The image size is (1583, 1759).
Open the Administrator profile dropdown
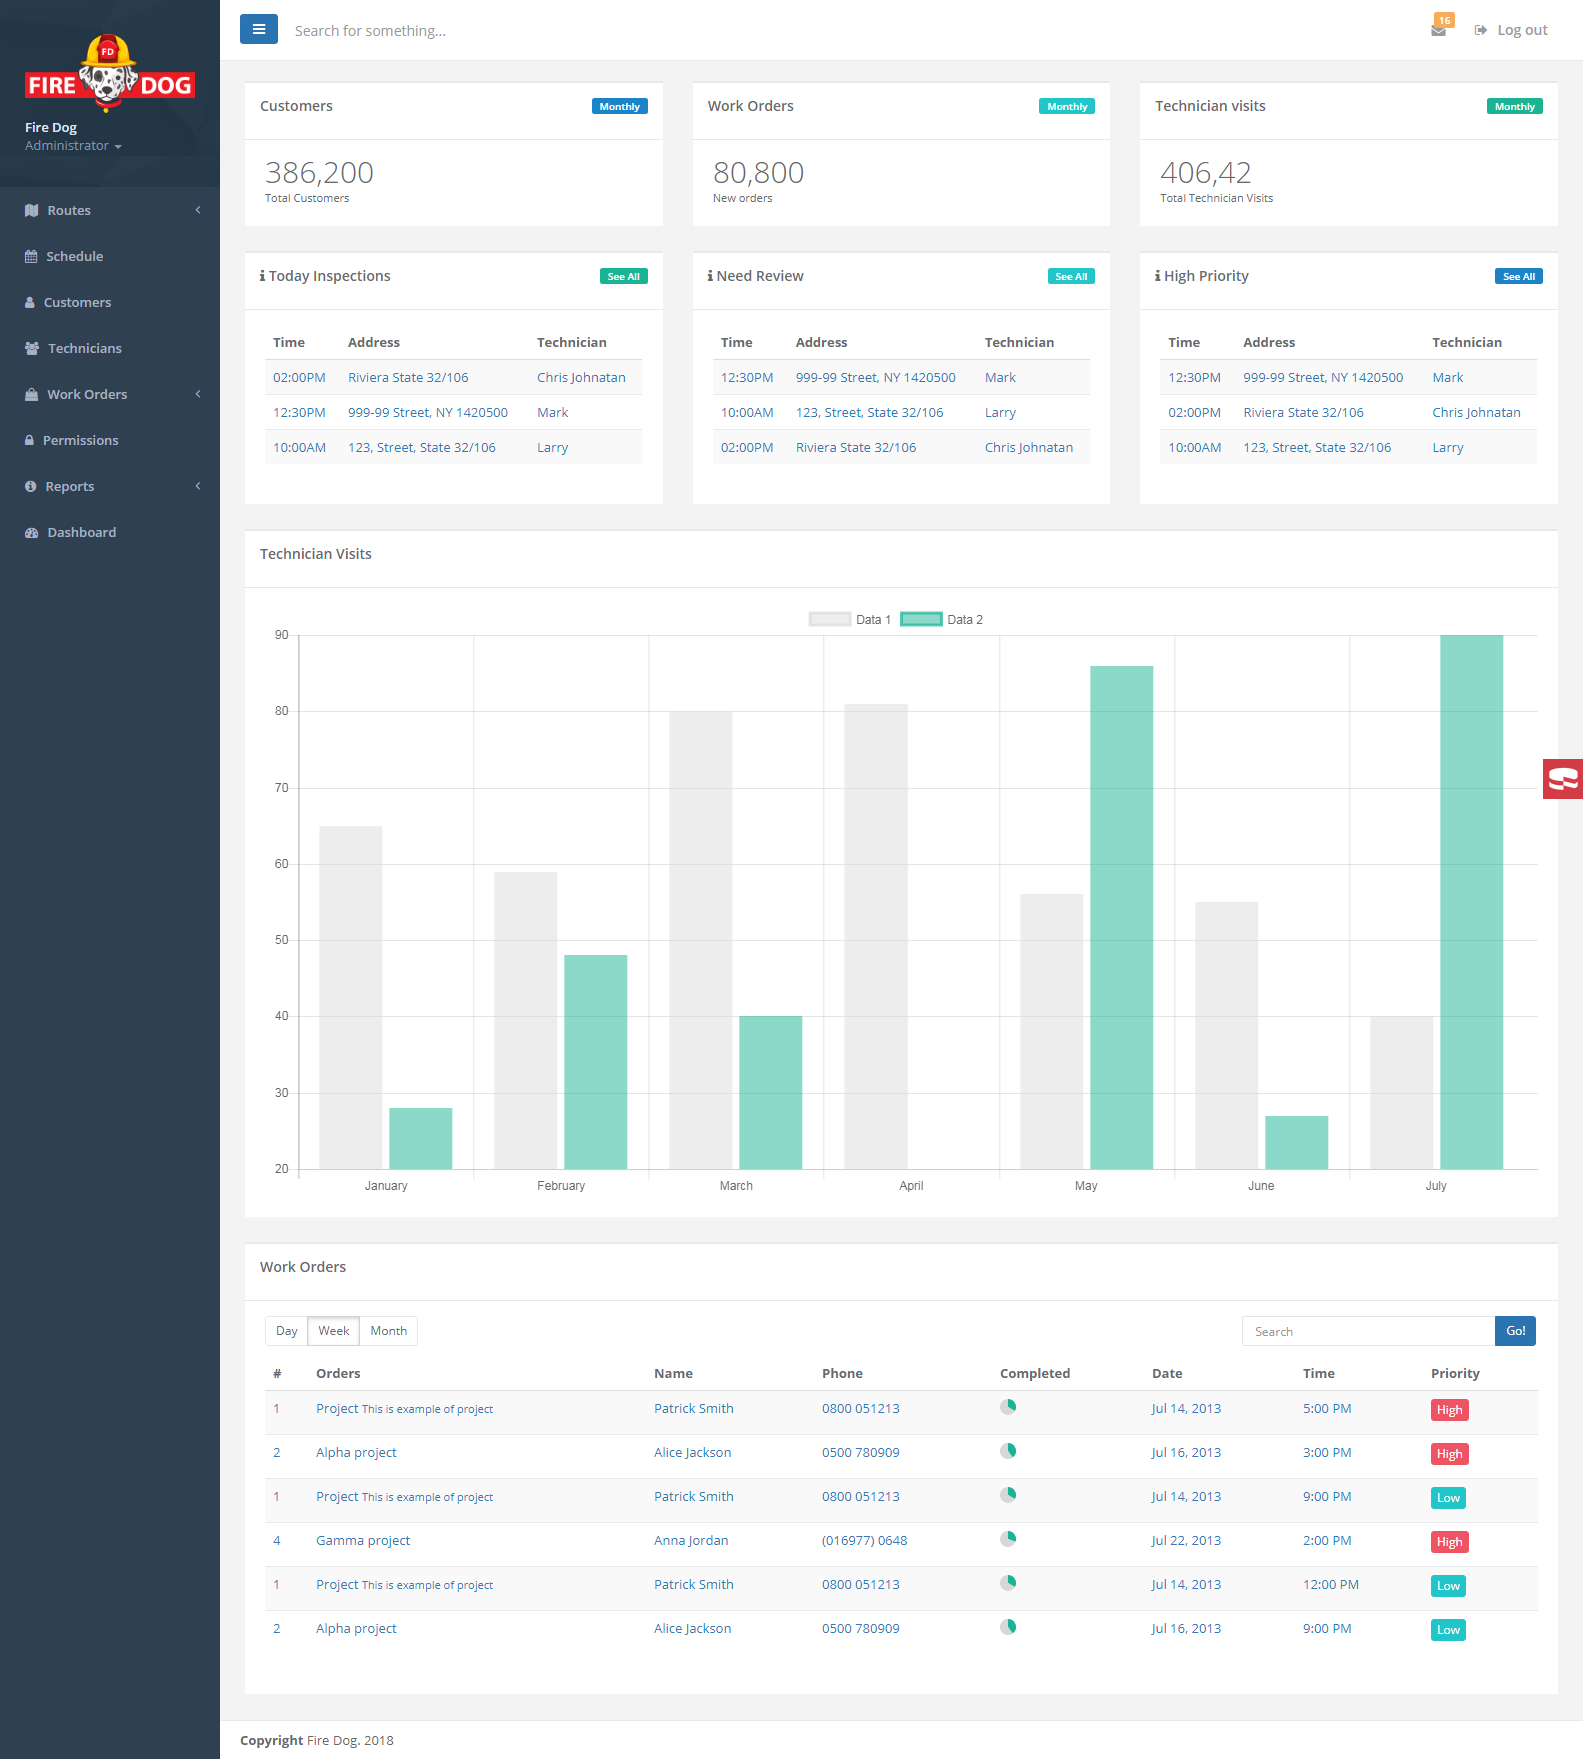tap(73, 146)
